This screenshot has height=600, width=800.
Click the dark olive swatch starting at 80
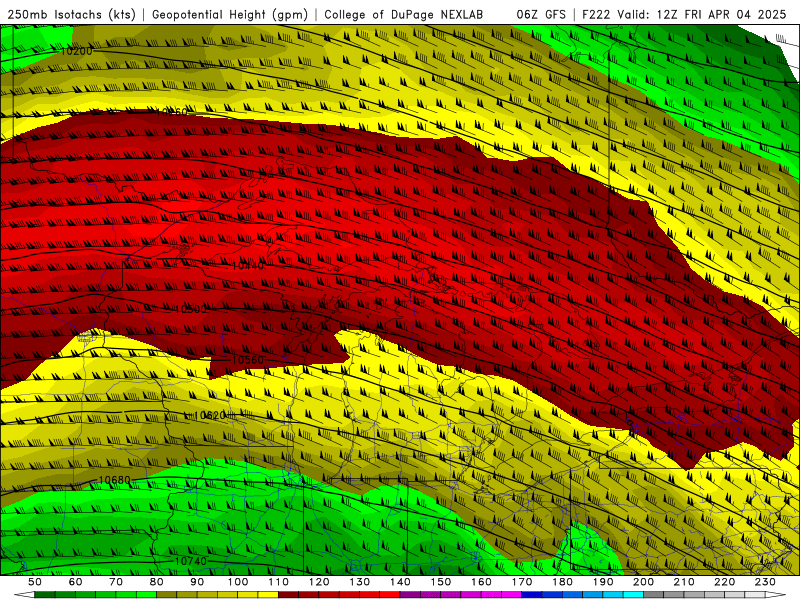[x=166, y=595]
